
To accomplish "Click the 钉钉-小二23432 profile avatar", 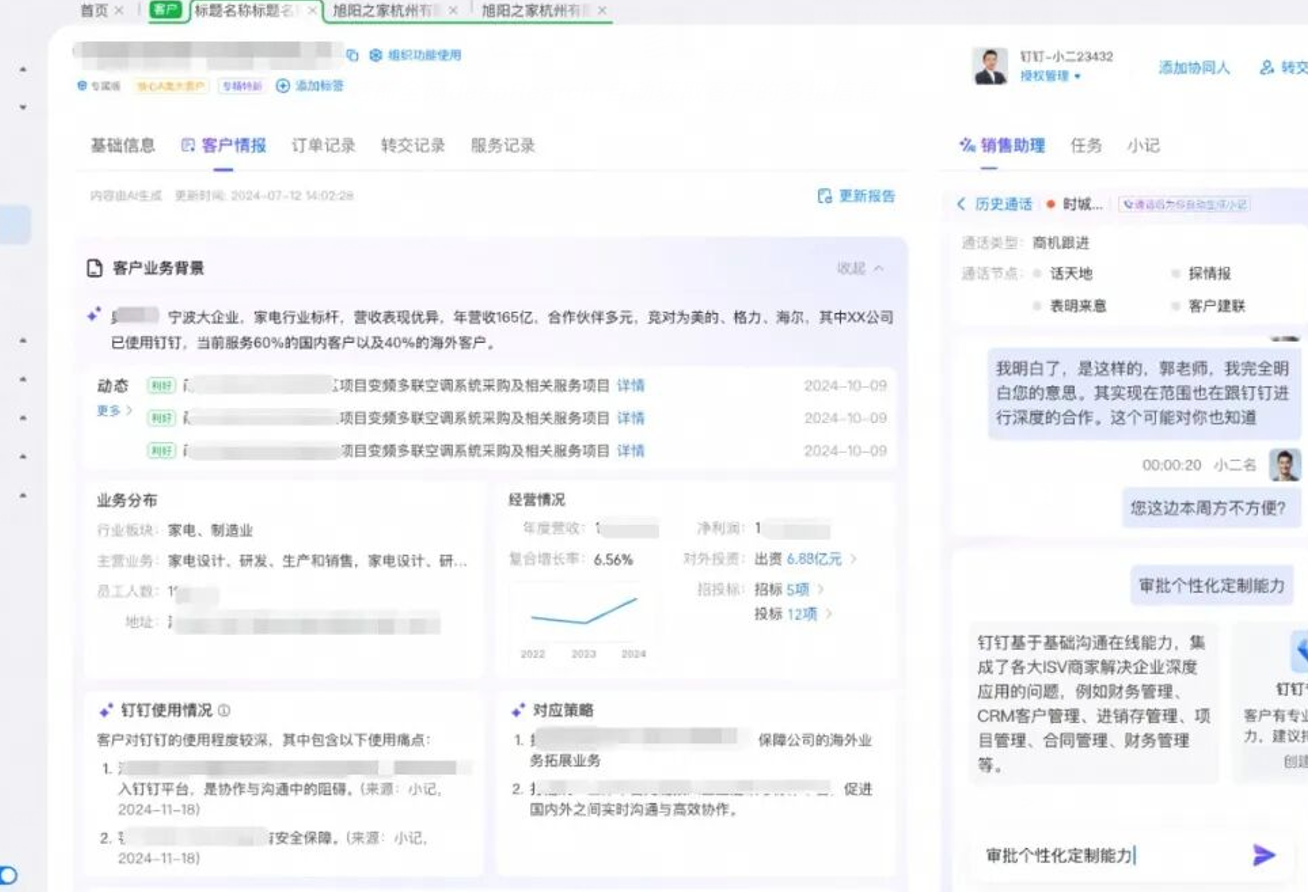I will click(990, 66).
